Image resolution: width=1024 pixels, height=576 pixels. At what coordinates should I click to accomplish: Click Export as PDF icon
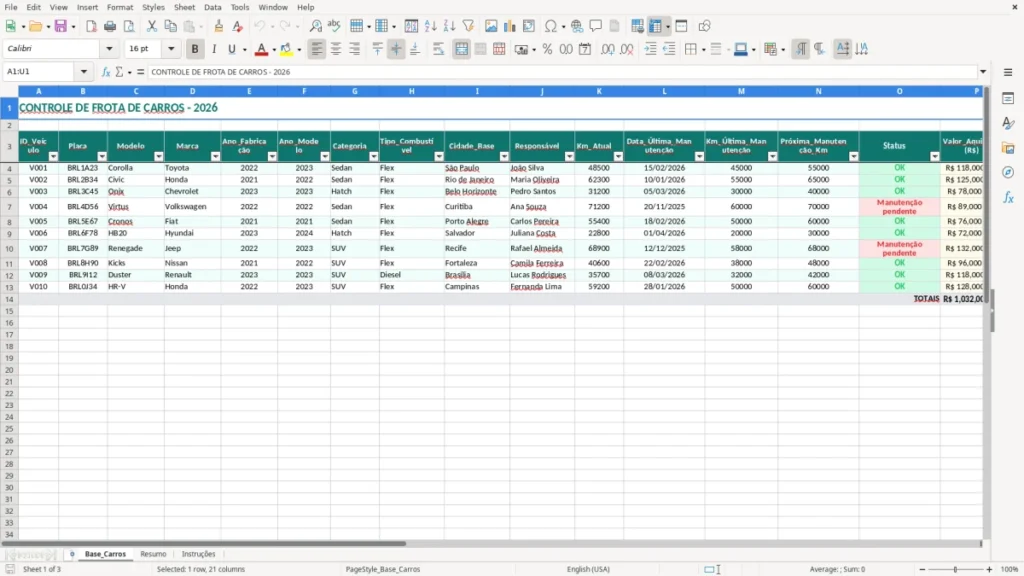click(91, 26)
